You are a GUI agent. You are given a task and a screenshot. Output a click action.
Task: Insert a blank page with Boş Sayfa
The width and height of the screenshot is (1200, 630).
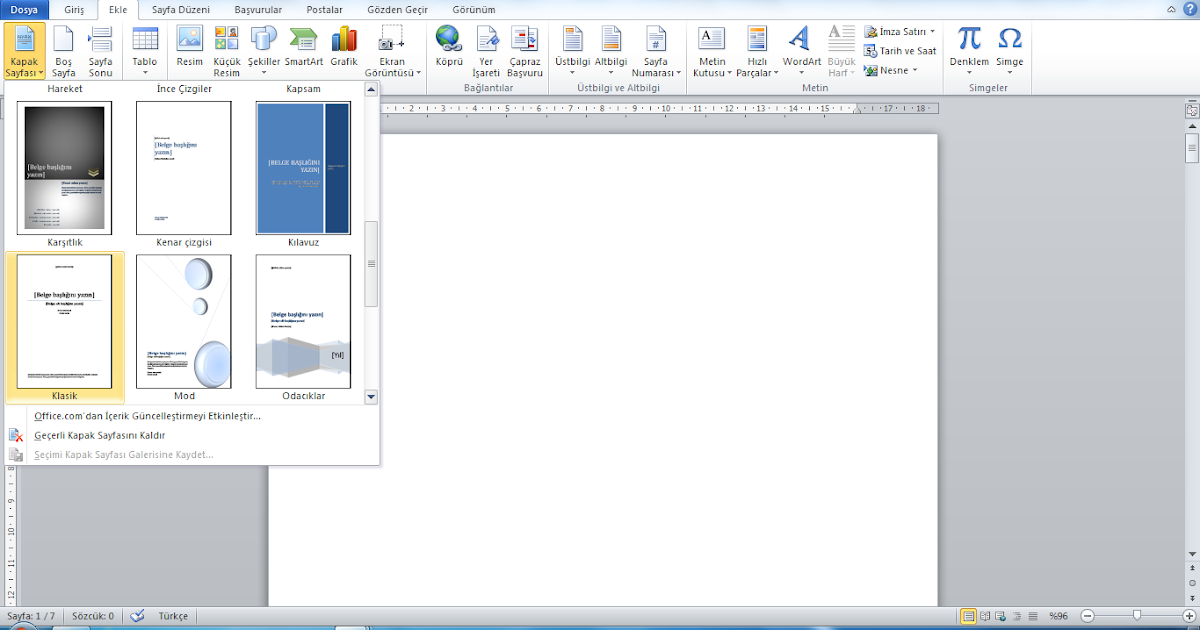click(x=64, y=51)
